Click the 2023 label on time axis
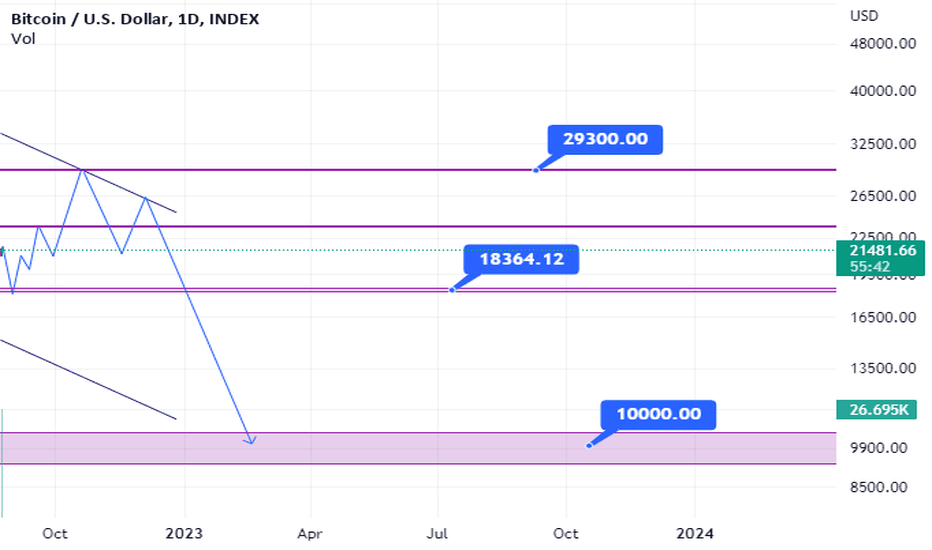Screen dimensions: 932x550 coord(184,533)
